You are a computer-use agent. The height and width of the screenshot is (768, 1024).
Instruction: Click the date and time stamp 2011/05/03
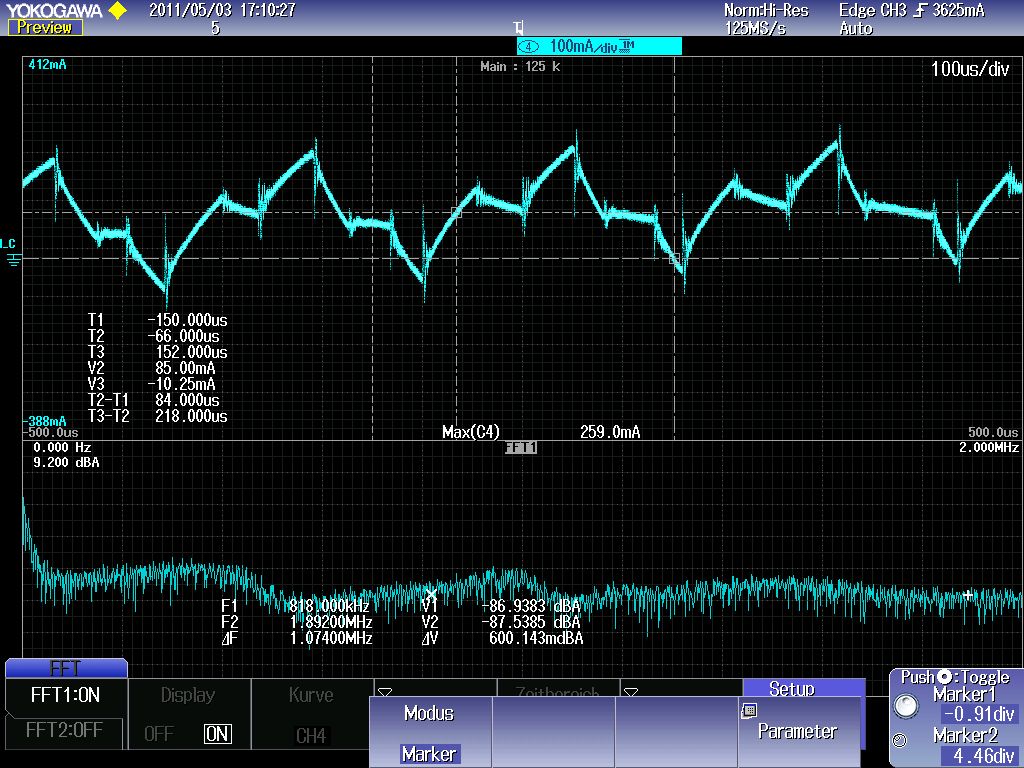point(222,10)
